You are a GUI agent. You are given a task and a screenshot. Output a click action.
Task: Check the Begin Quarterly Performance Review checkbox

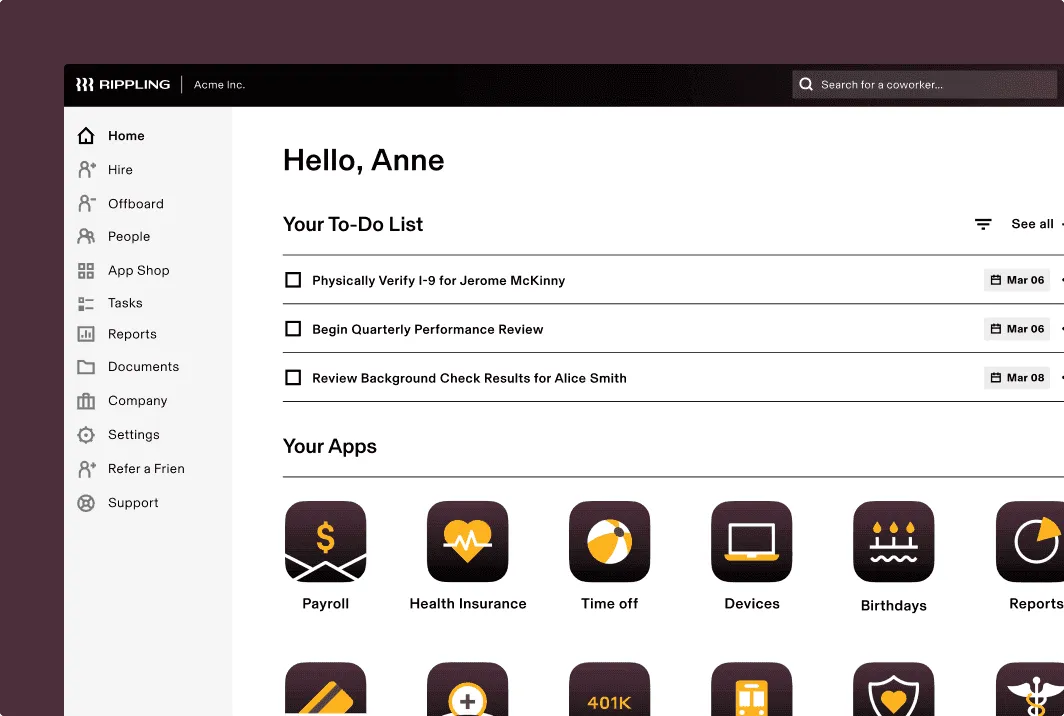(293, 328)
